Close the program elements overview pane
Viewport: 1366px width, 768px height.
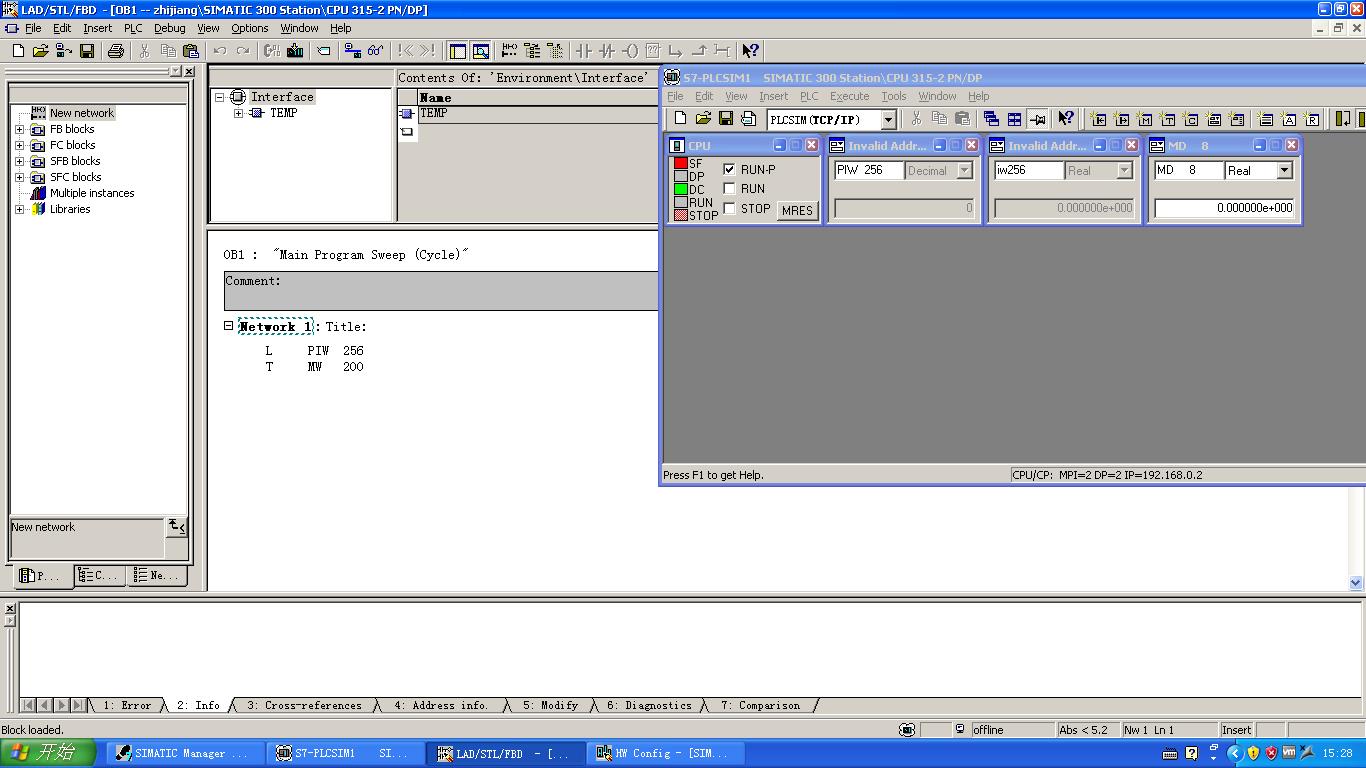coord(190,71)
